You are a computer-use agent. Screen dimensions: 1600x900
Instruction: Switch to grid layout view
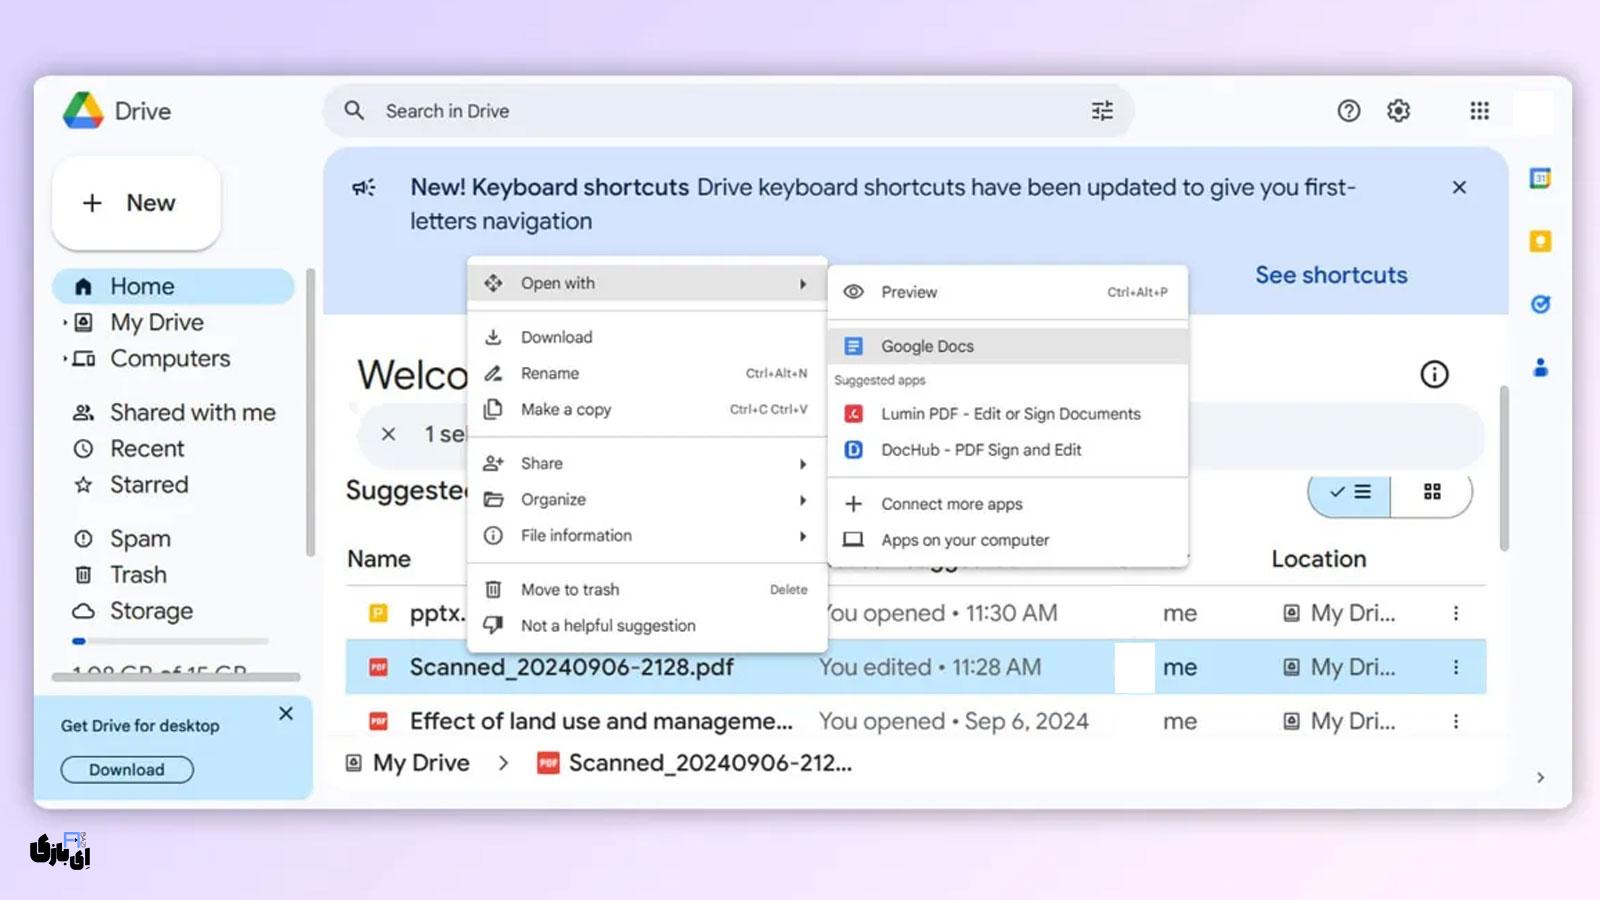tap(1432, 492)
